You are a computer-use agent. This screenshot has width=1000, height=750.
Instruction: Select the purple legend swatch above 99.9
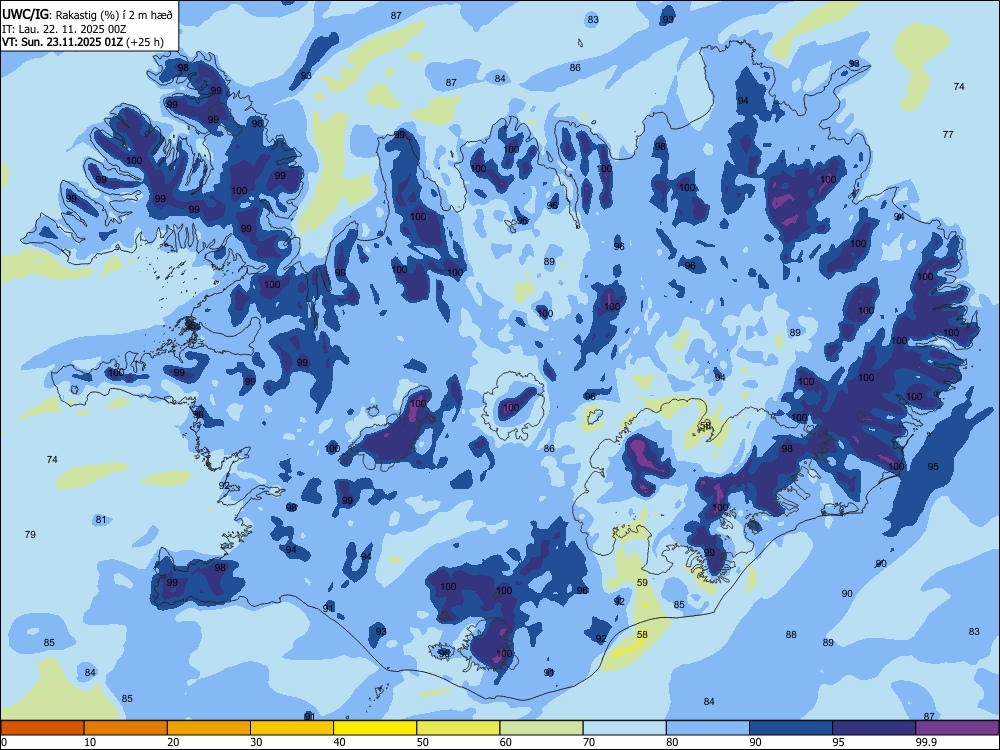pos(957,728)
